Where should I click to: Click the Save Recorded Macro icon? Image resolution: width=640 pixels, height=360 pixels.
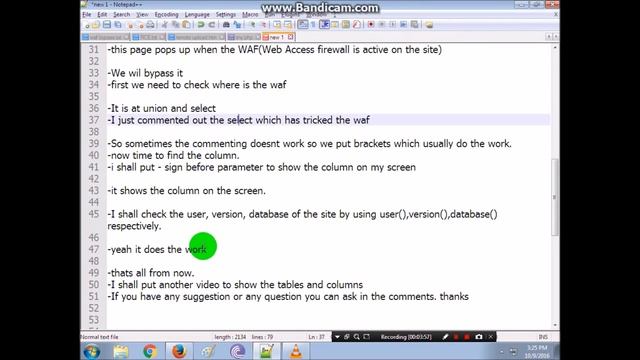415,25
